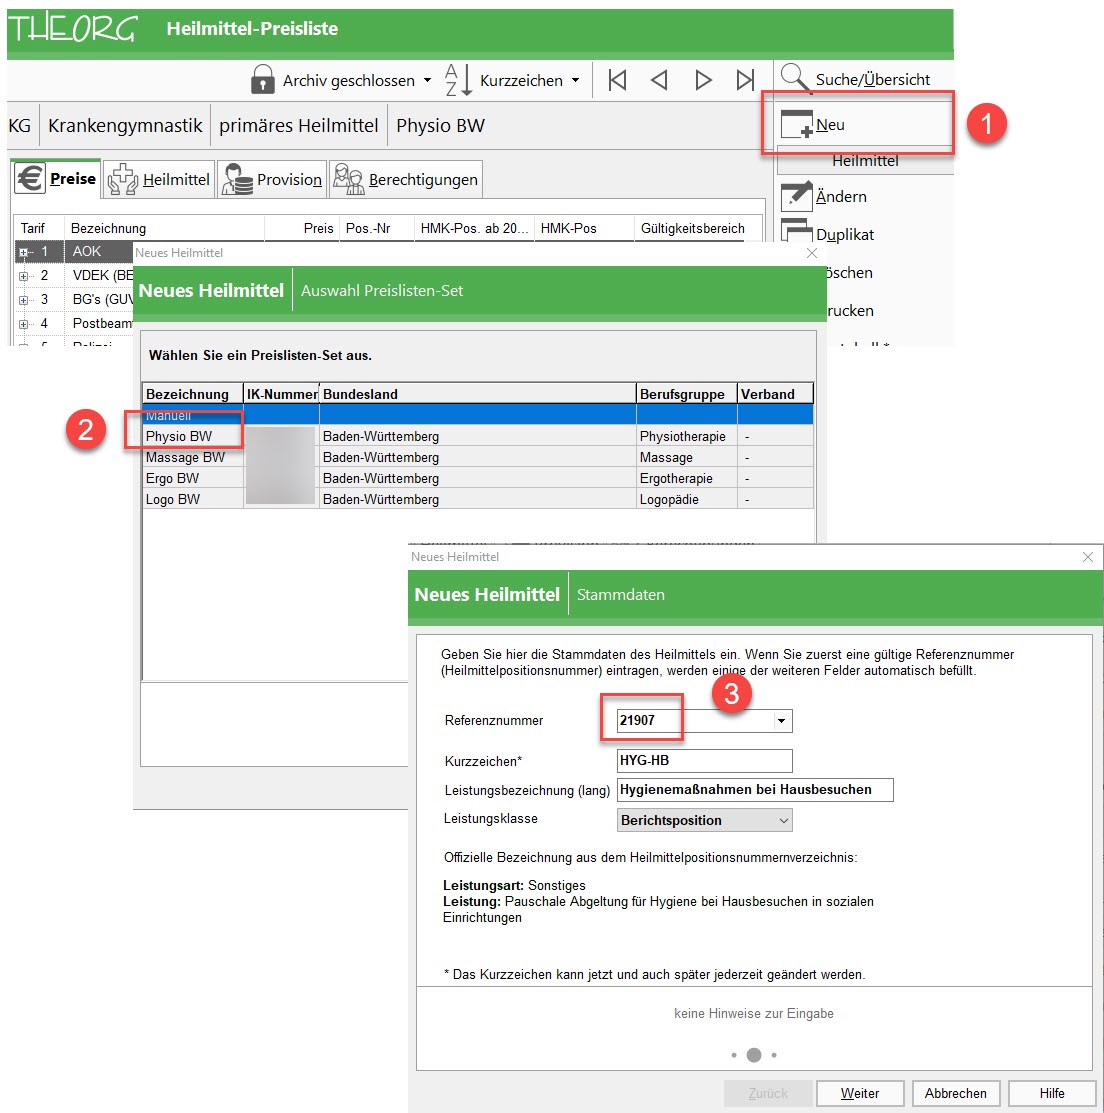Viewport: 1104px width, 1113px height.
Task: Close the Stammdaten dialog window
Action: (1088, 557)
